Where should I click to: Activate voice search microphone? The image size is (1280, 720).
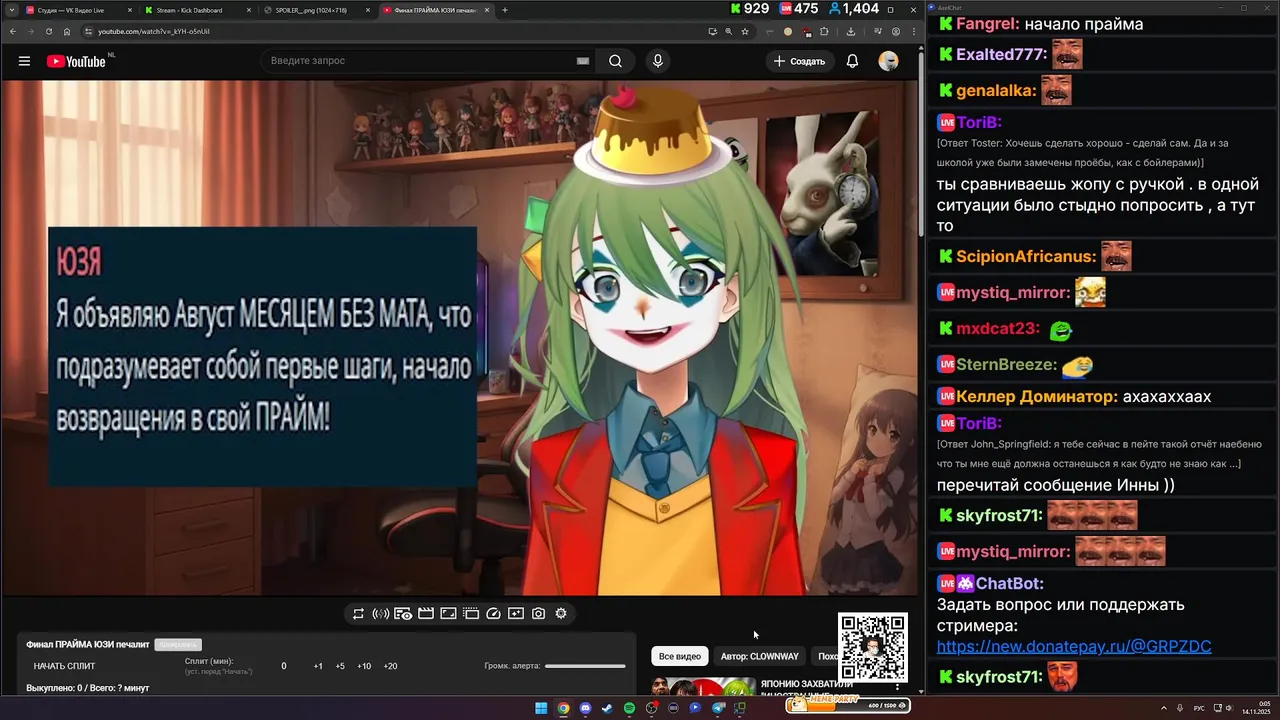[x=657, y=61]
